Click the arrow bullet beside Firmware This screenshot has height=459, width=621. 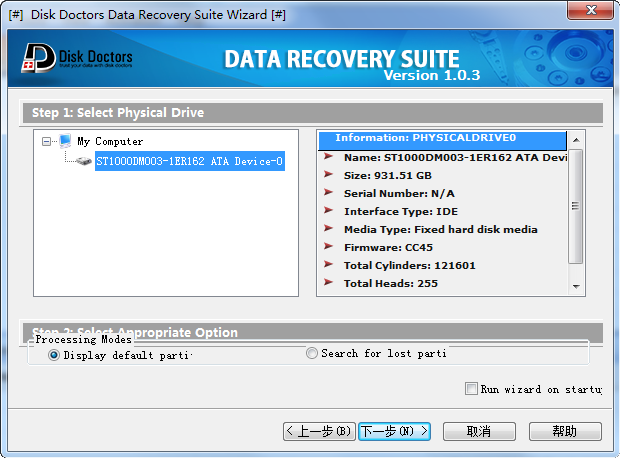(329, 247)
